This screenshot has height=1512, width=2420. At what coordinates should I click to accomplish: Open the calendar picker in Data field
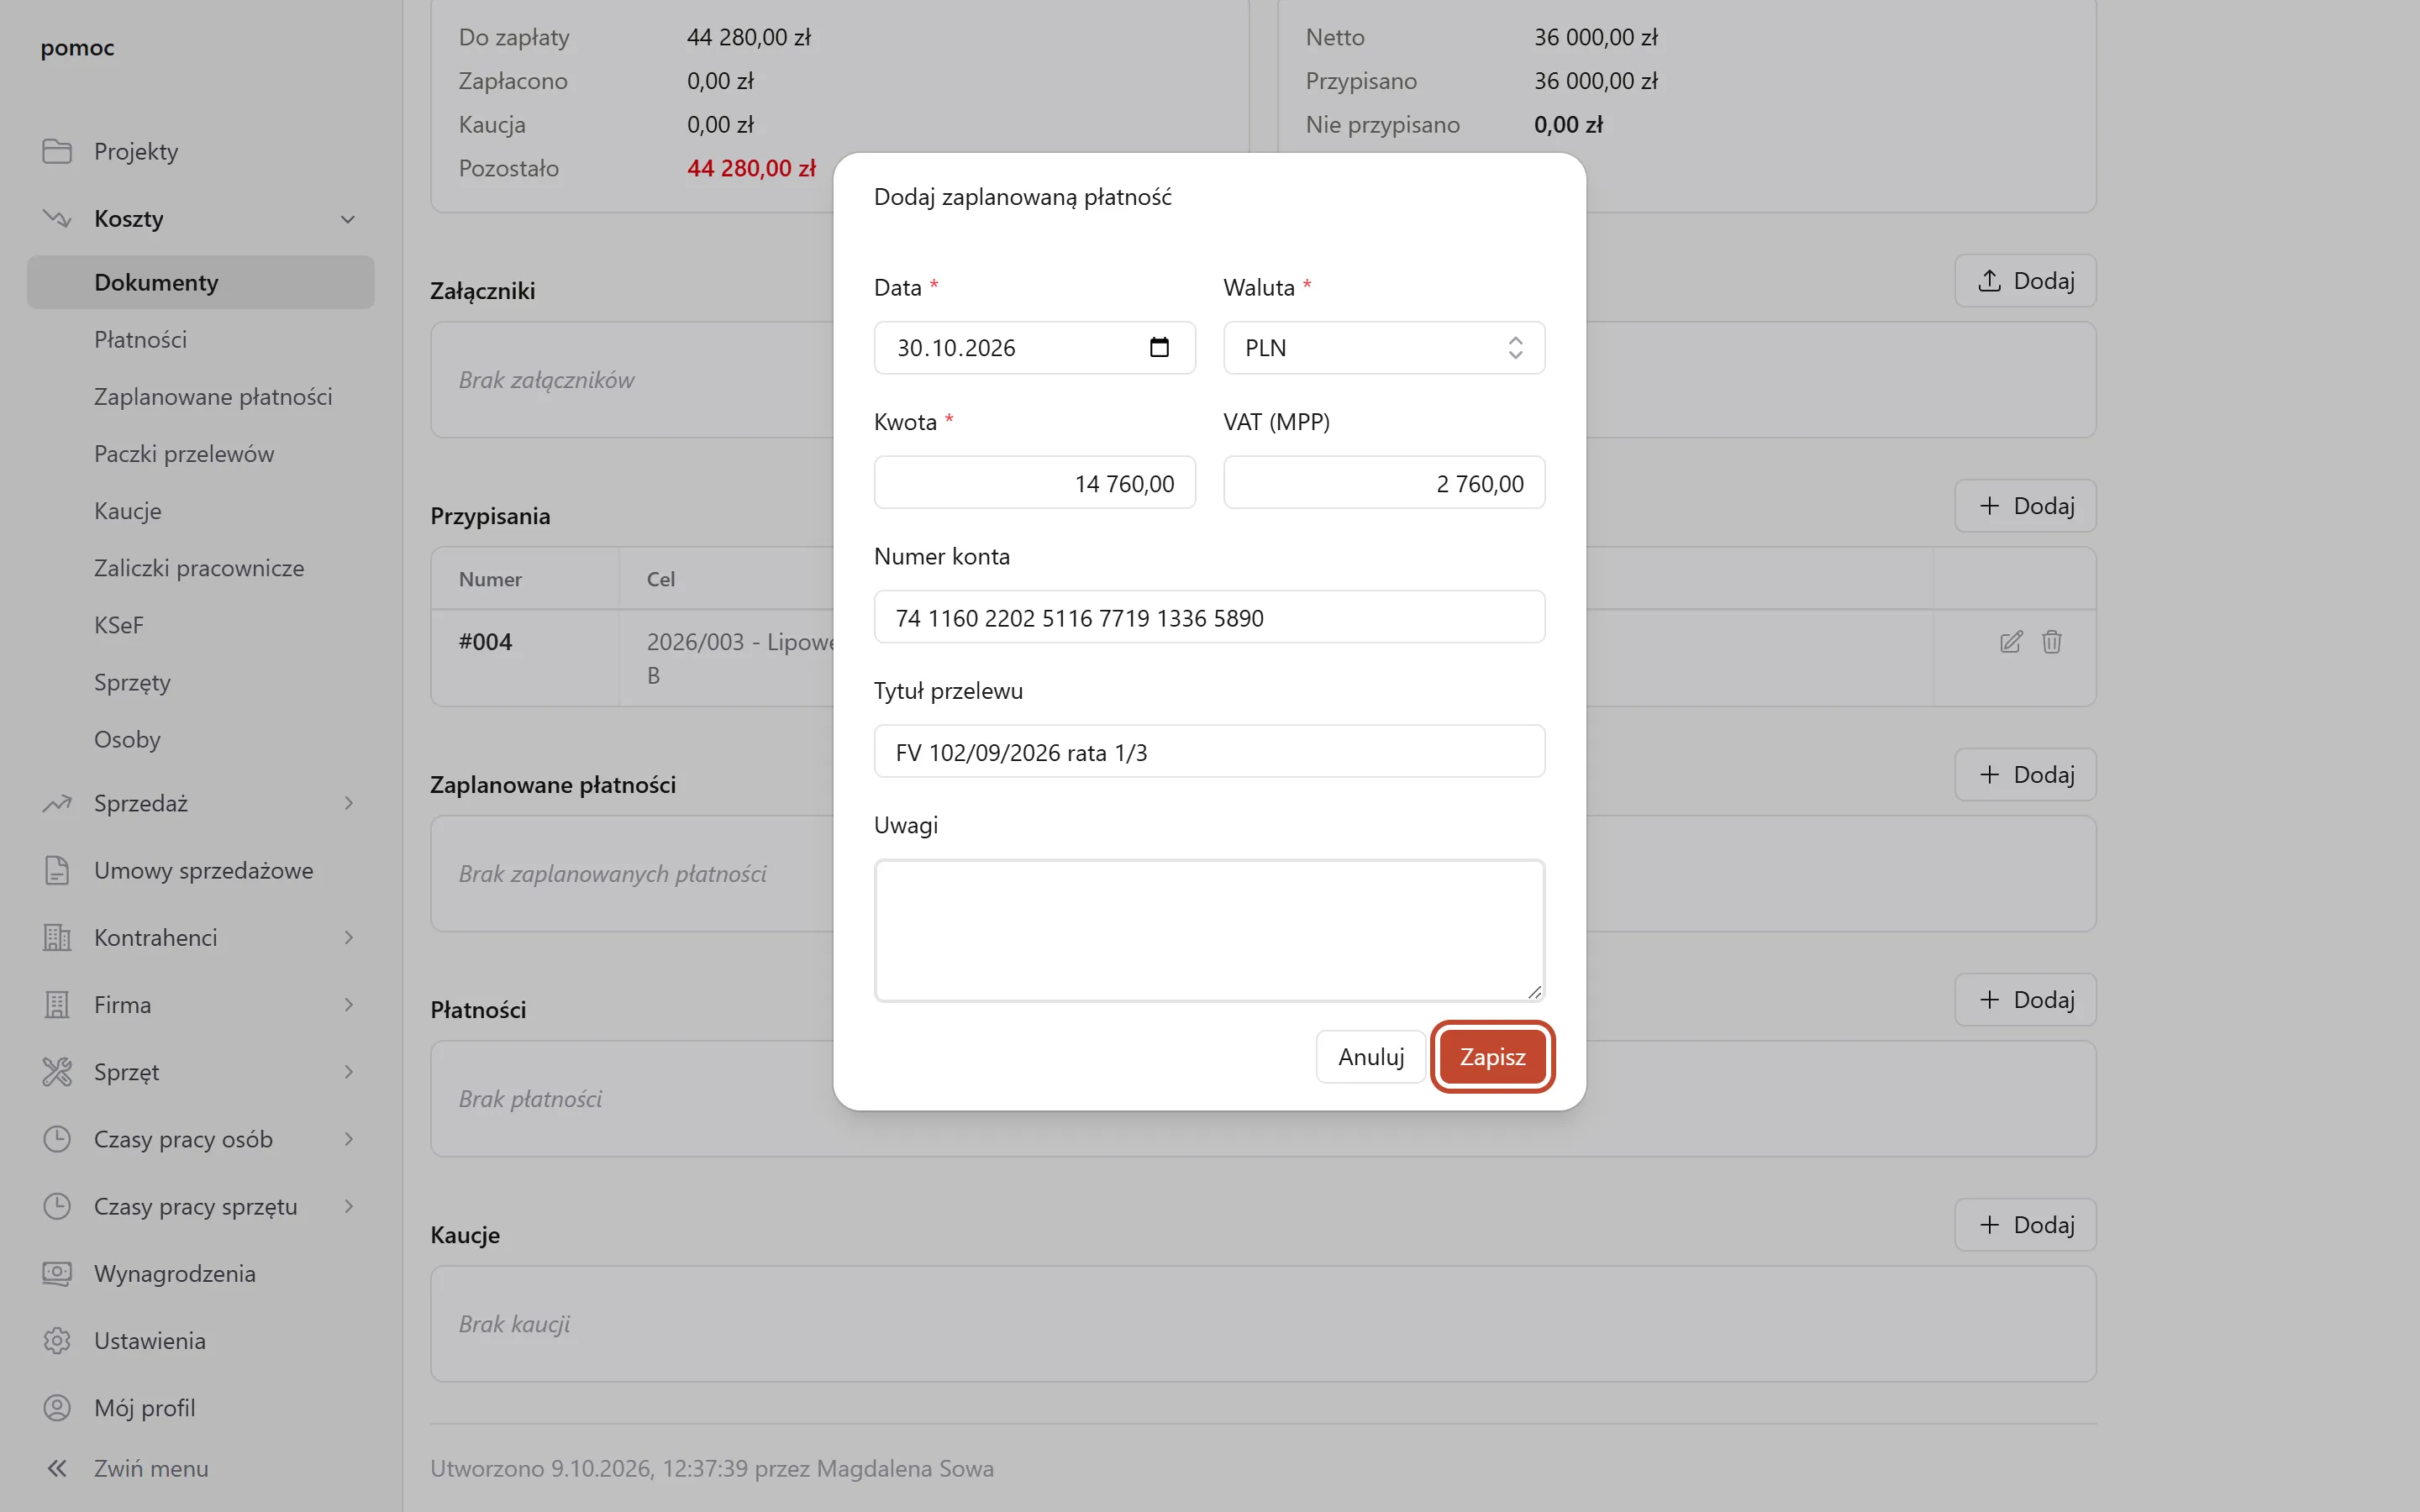[x=1159, y=347]
